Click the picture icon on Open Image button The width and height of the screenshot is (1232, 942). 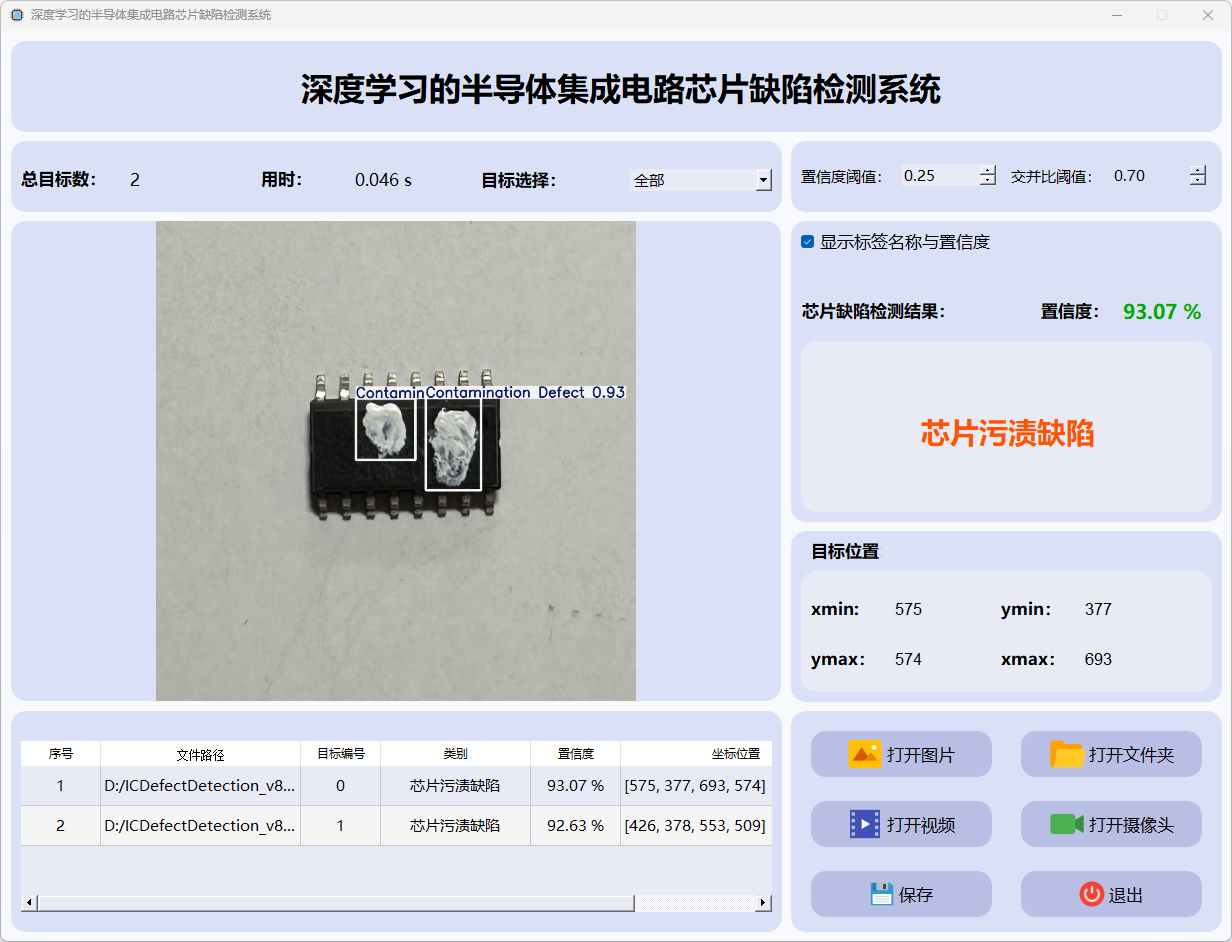864,754
